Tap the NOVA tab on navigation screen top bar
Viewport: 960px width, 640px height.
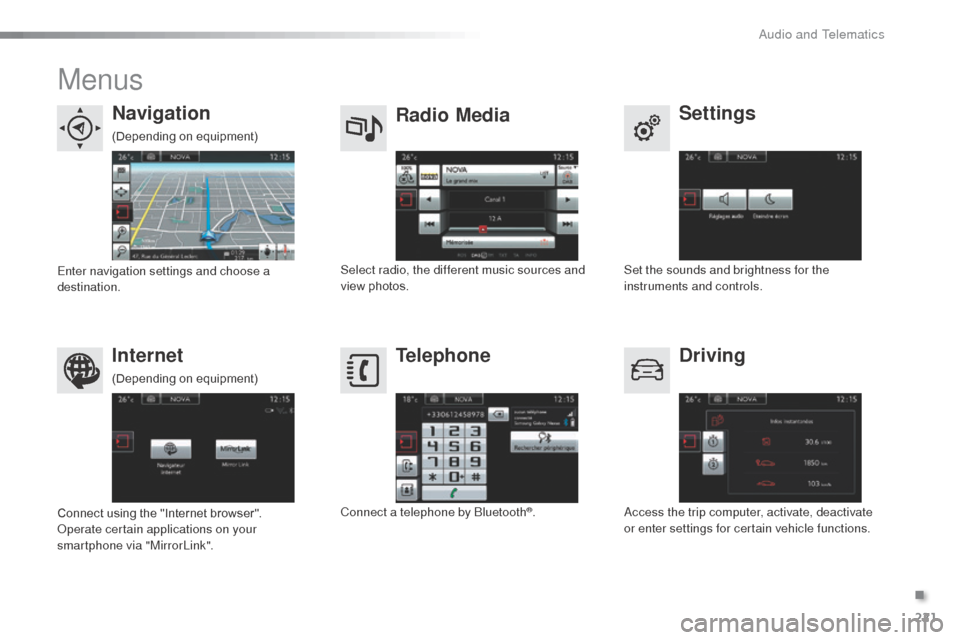click(180, 157)
